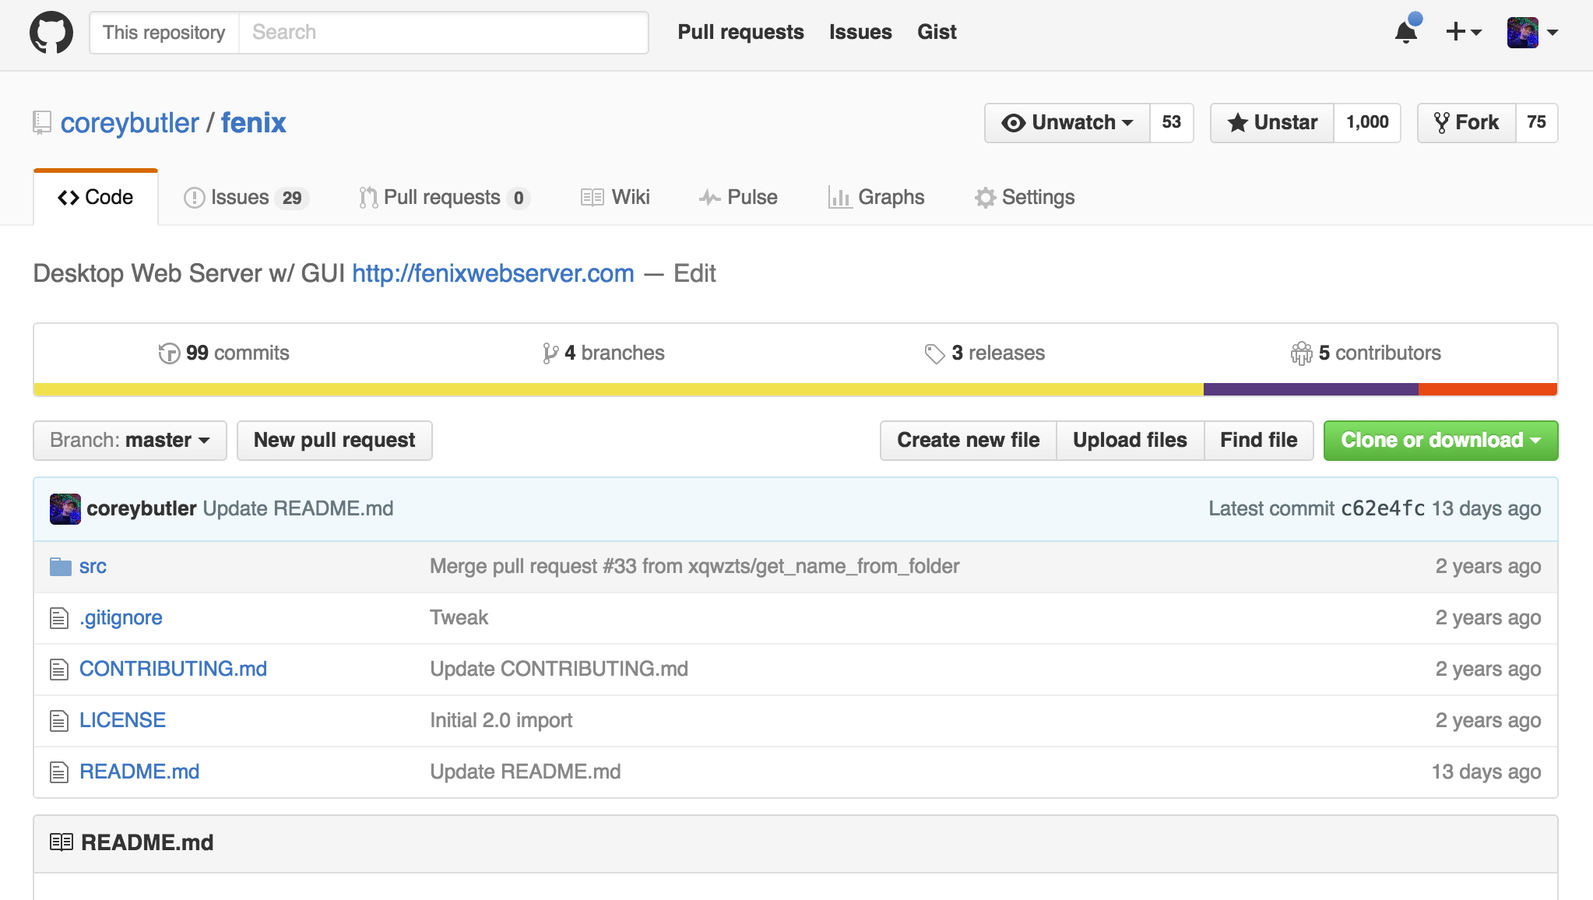1593x900 pixels.
Task: Click the README.md file icon in file list
Action: pos(59,772)
